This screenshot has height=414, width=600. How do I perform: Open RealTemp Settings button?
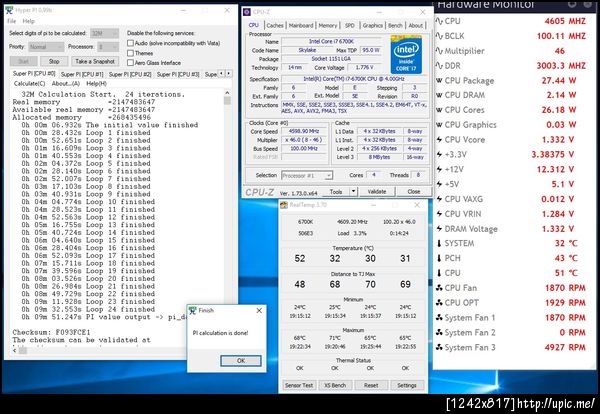[406, 385]
